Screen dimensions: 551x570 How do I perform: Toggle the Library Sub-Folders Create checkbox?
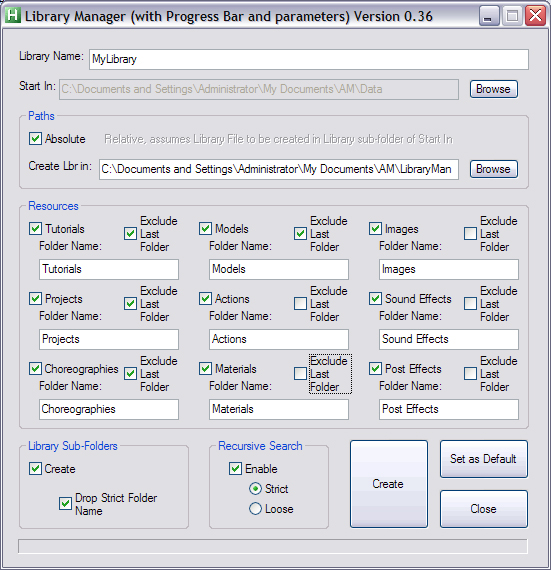(x=35, y=469)
